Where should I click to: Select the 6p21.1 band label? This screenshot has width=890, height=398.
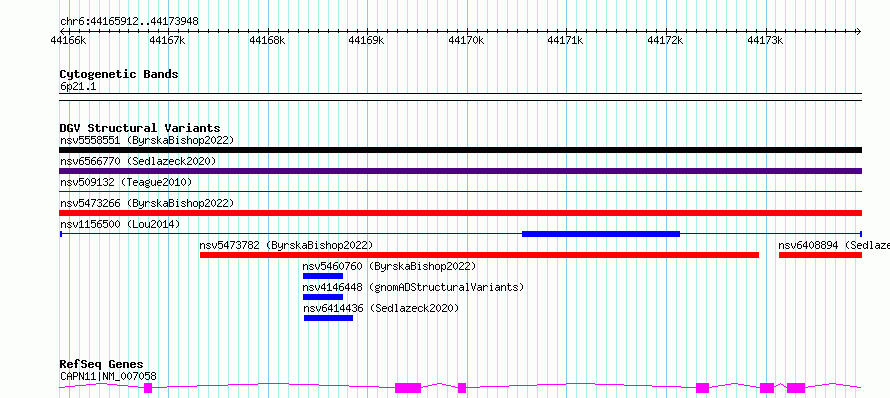click(x=78, y=87)
